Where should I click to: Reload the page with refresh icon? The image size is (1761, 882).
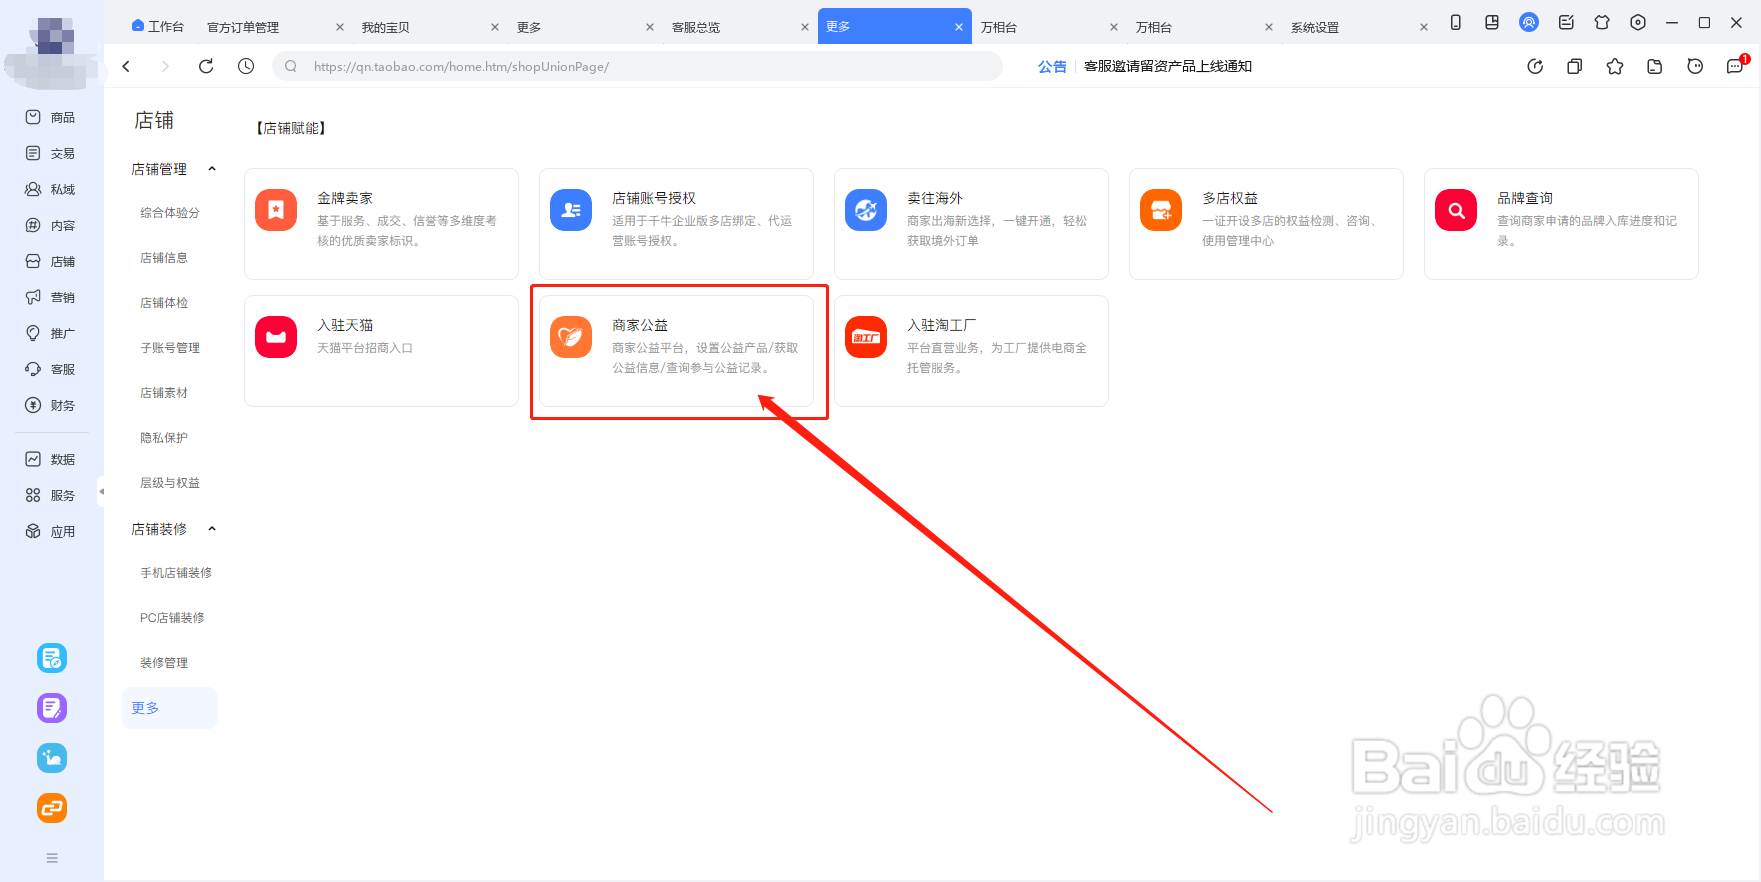point(206,66)
